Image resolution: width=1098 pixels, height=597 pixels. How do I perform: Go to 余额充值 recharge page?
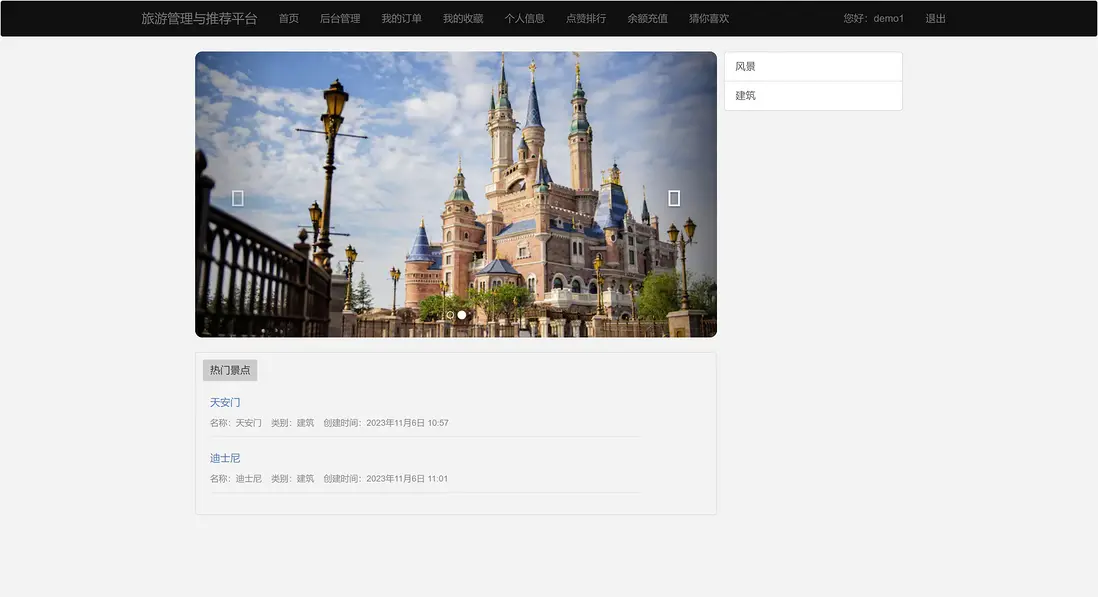coord(647,18)
